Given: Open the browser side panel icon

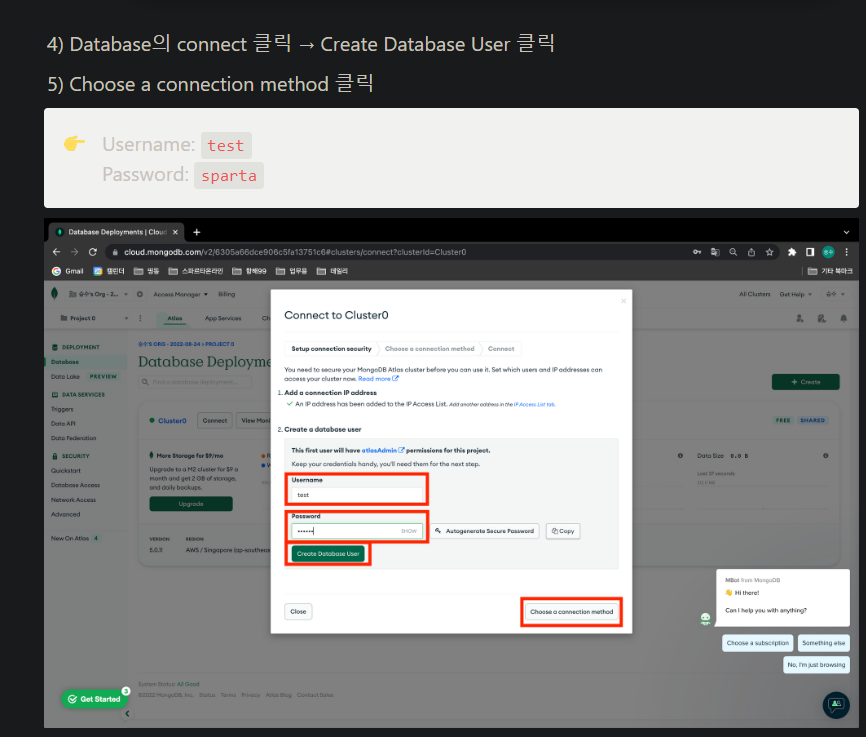Looking at the screenshot, I should pos(810,252).
